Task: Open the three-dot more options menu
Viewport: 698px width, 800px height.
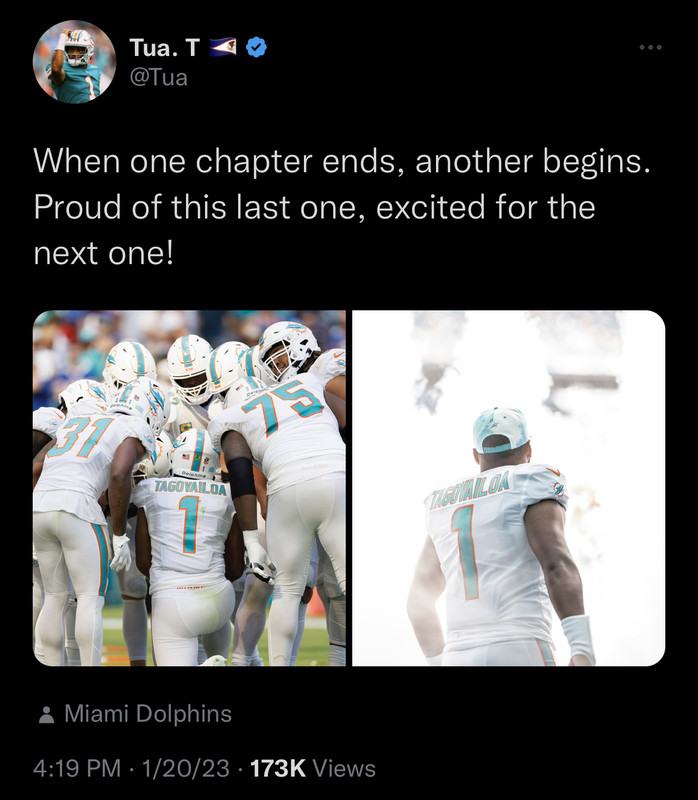Action: [651, 47]
